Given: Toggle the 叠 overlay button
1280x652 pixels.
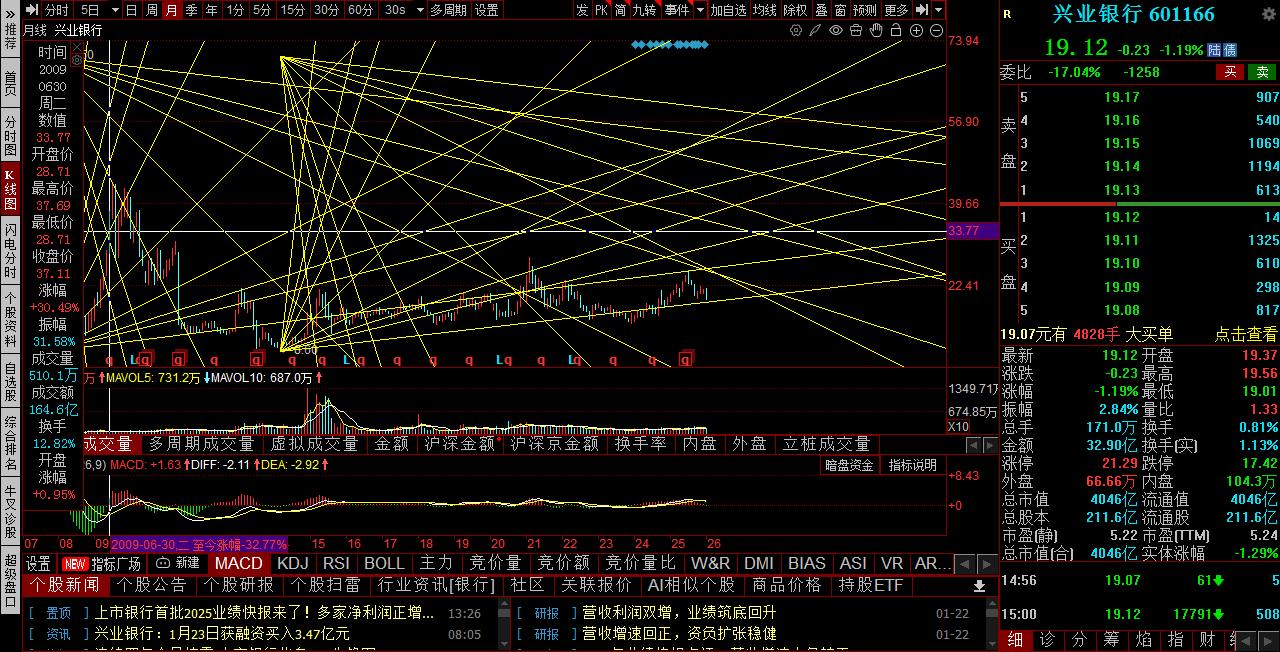Looking at the screenshot, I should click(821, 10).
